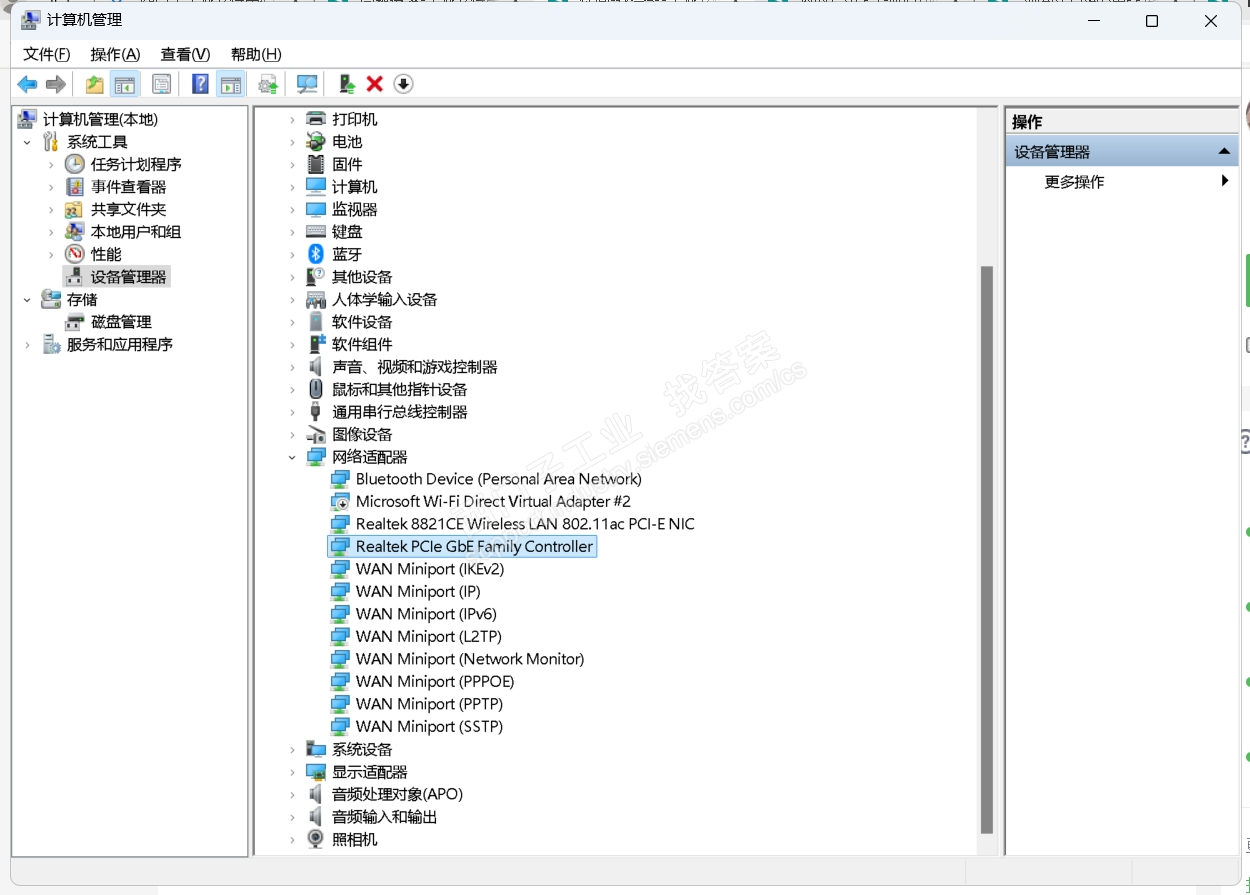Toggle the show/hide console tree icon
1250x895 pixels.
tap(125, 84)
